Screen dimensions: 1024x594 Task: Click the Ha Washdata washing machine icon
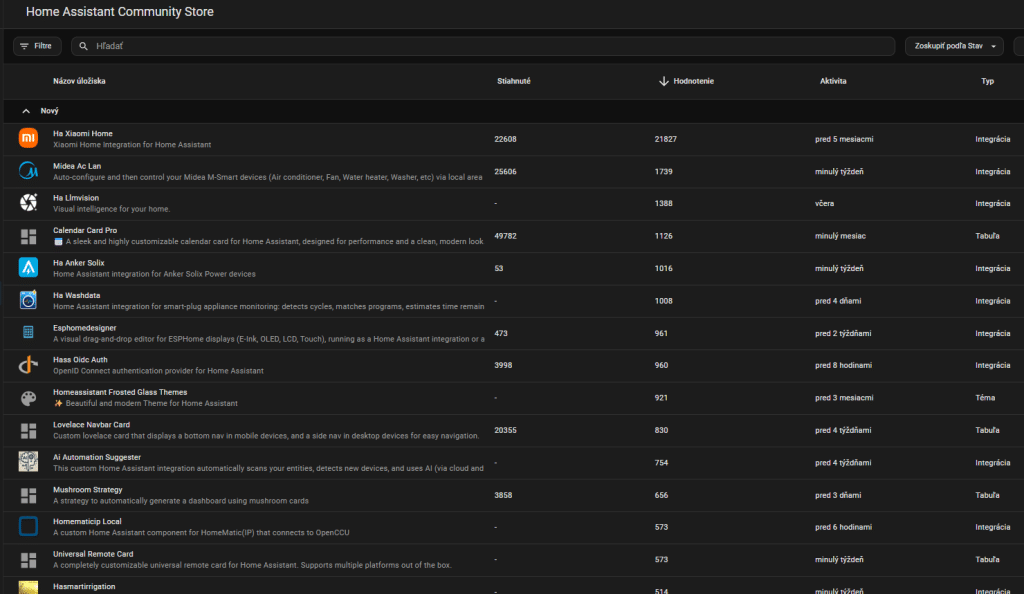pyautogui.click(x=28, y=300)
